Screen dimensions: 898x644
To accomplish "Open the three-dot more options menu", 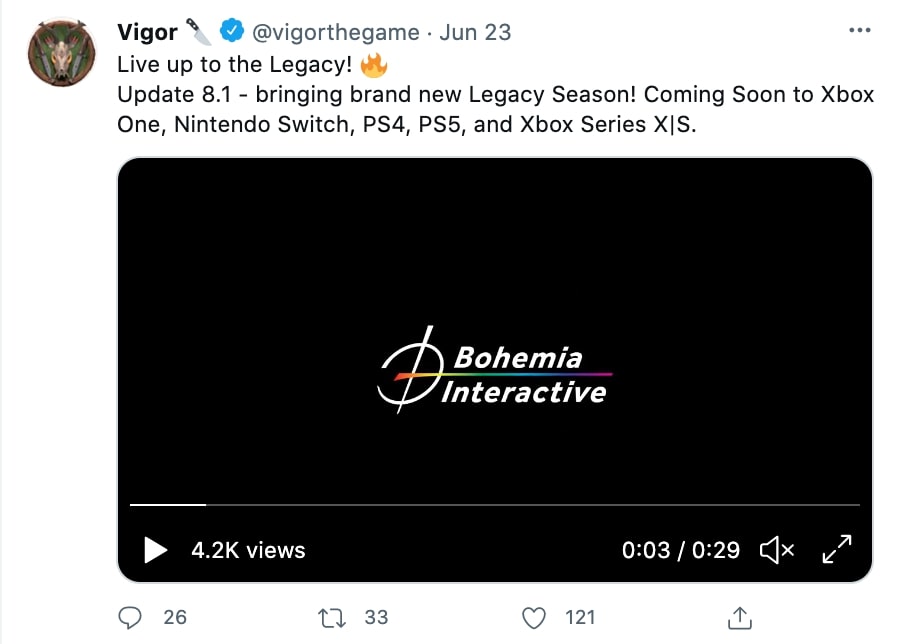I will [x=860, y=30].
